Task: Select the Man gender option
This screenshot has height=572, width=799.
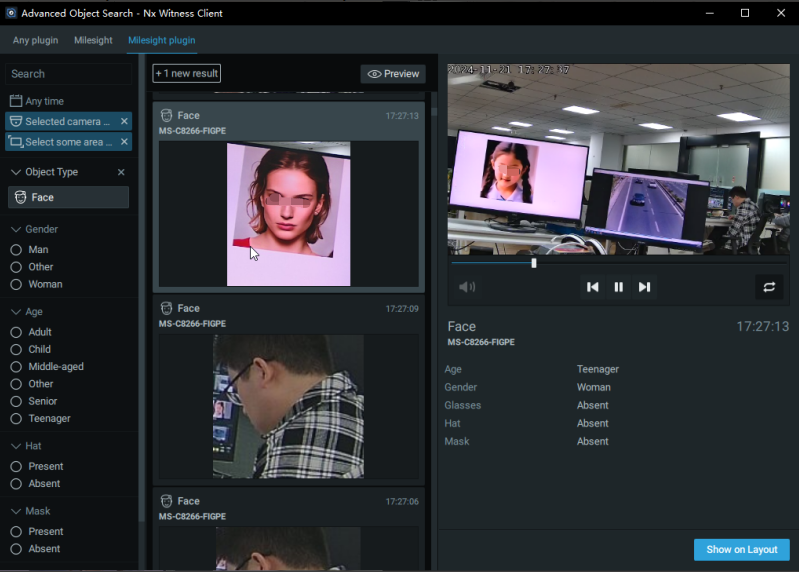Action: point(30,250)
